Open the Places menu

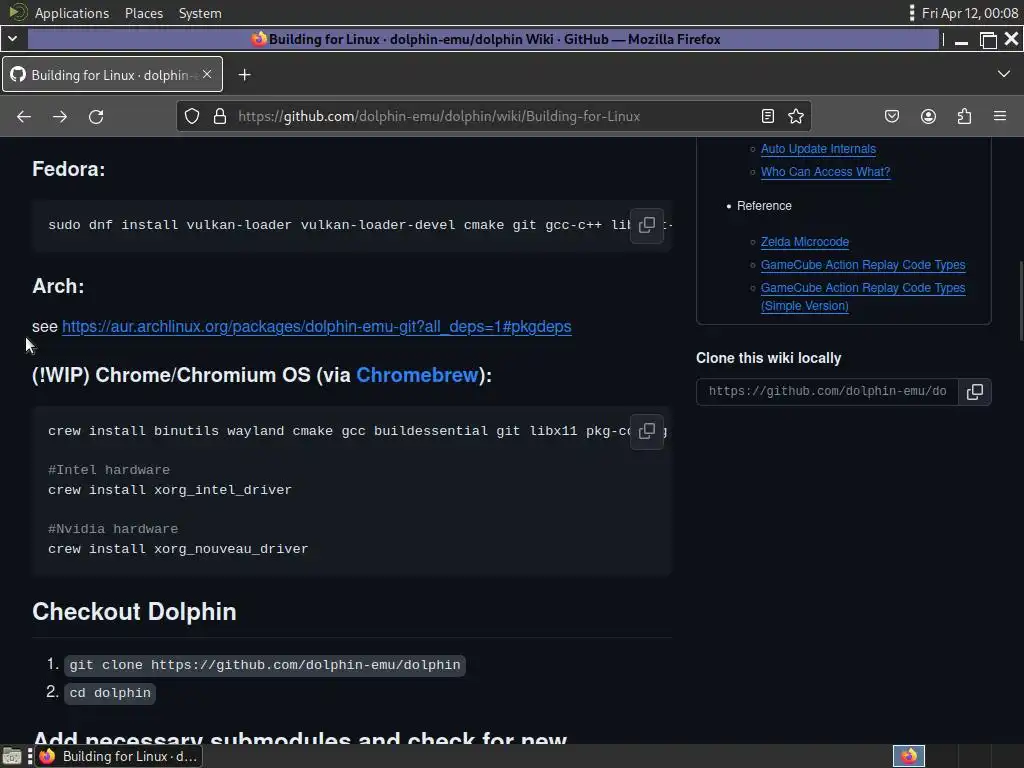(144, 13)
